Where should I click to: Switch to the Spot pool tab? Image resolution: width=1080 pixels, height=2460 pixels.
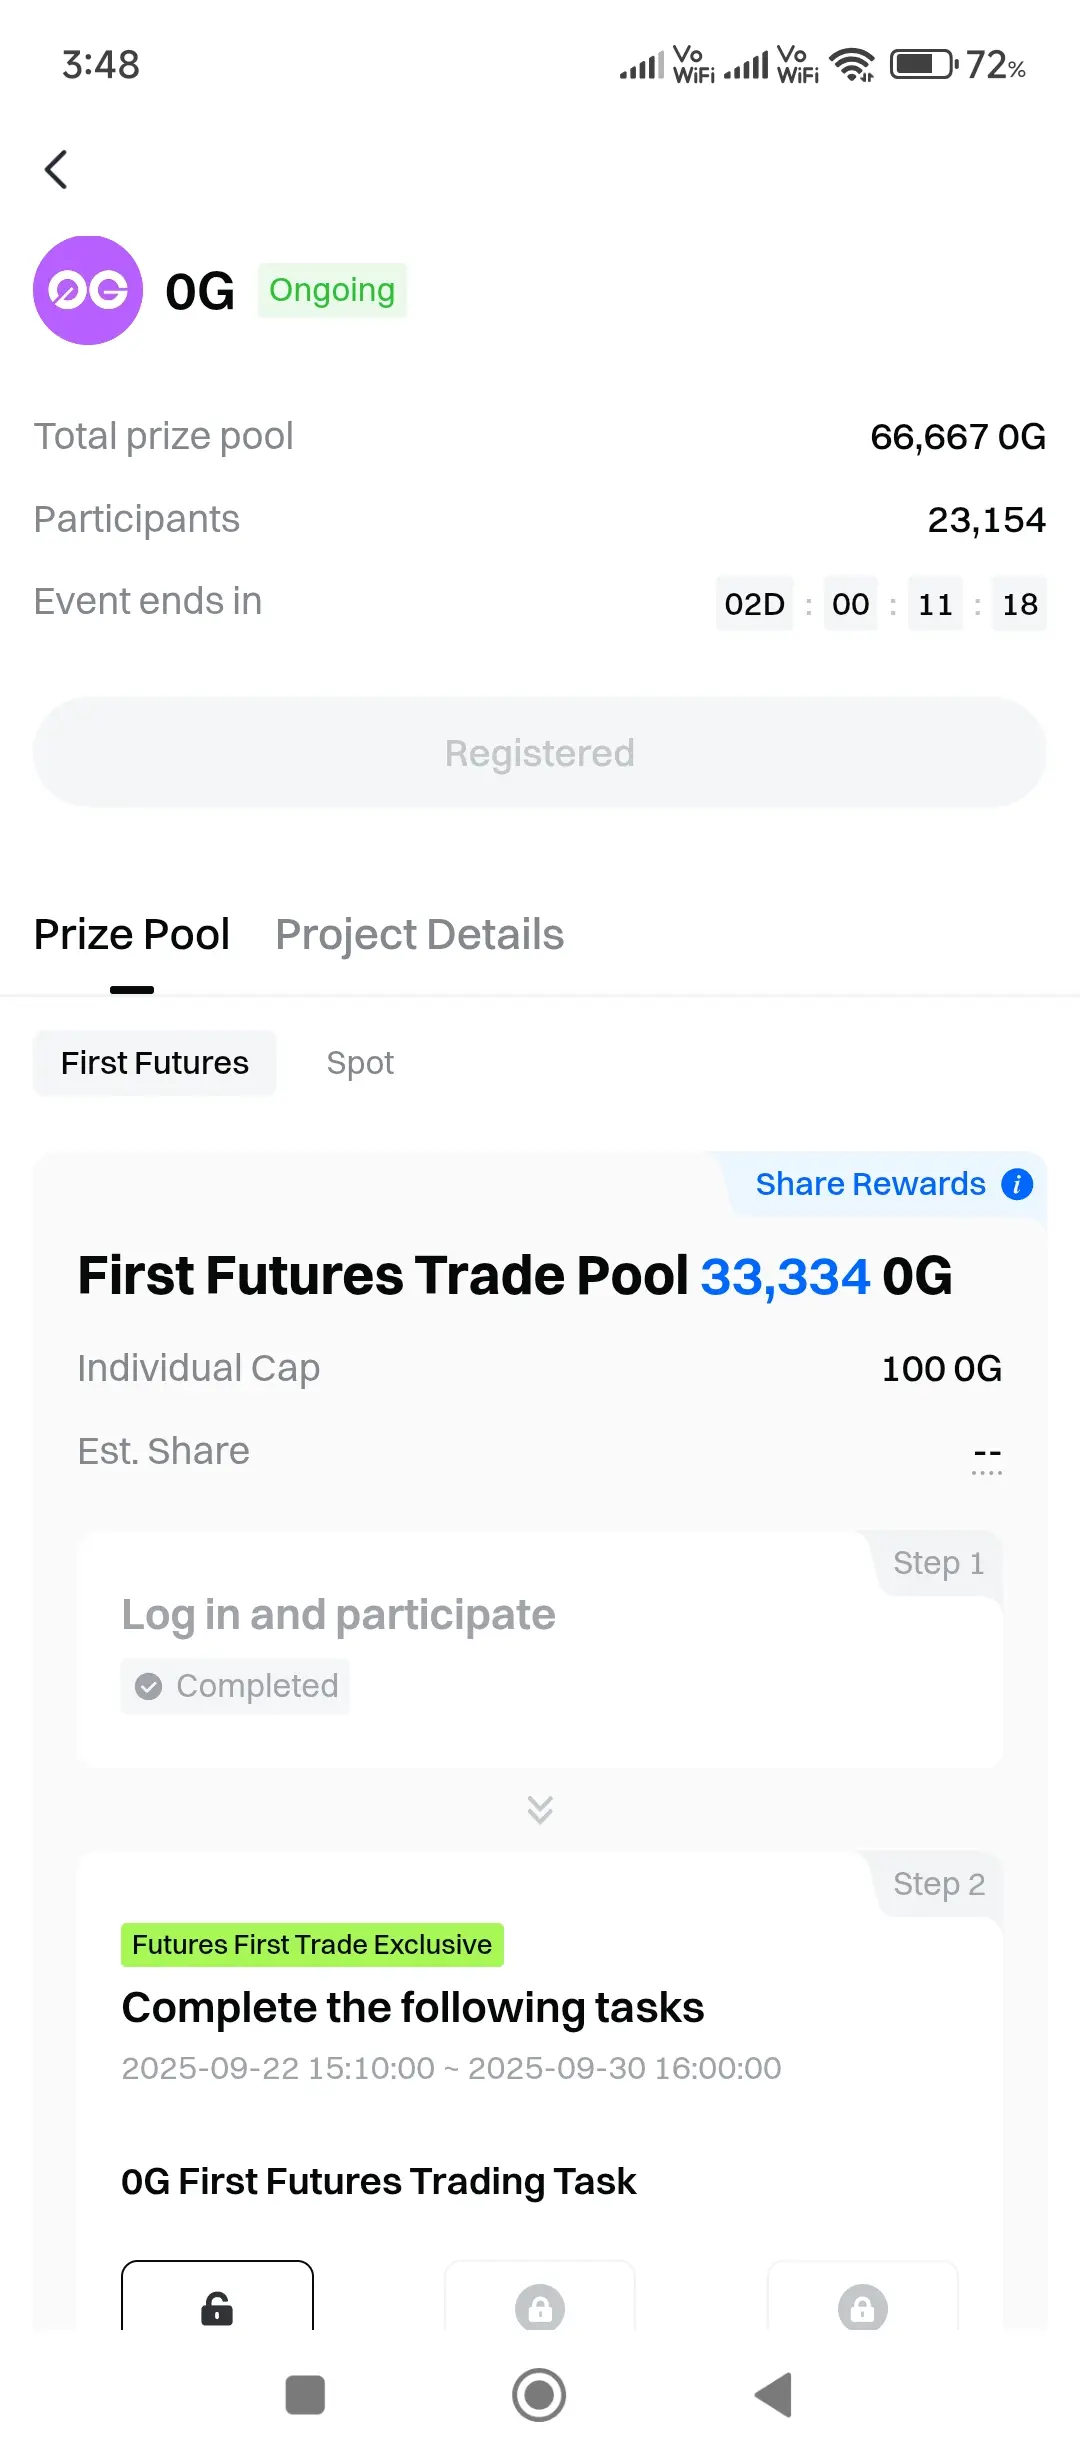pos(360,1063)
